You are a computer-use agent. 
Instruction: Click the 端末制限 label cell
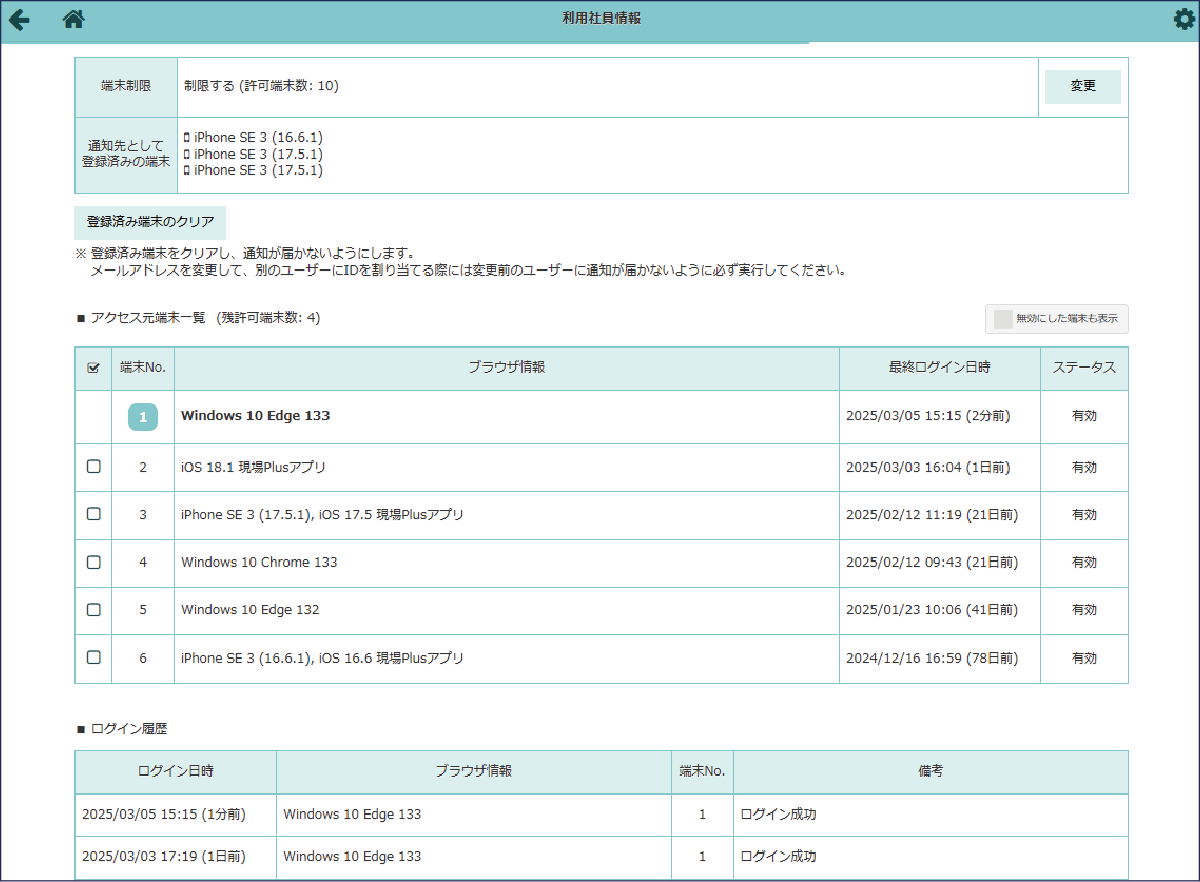[x=126, y=87]
